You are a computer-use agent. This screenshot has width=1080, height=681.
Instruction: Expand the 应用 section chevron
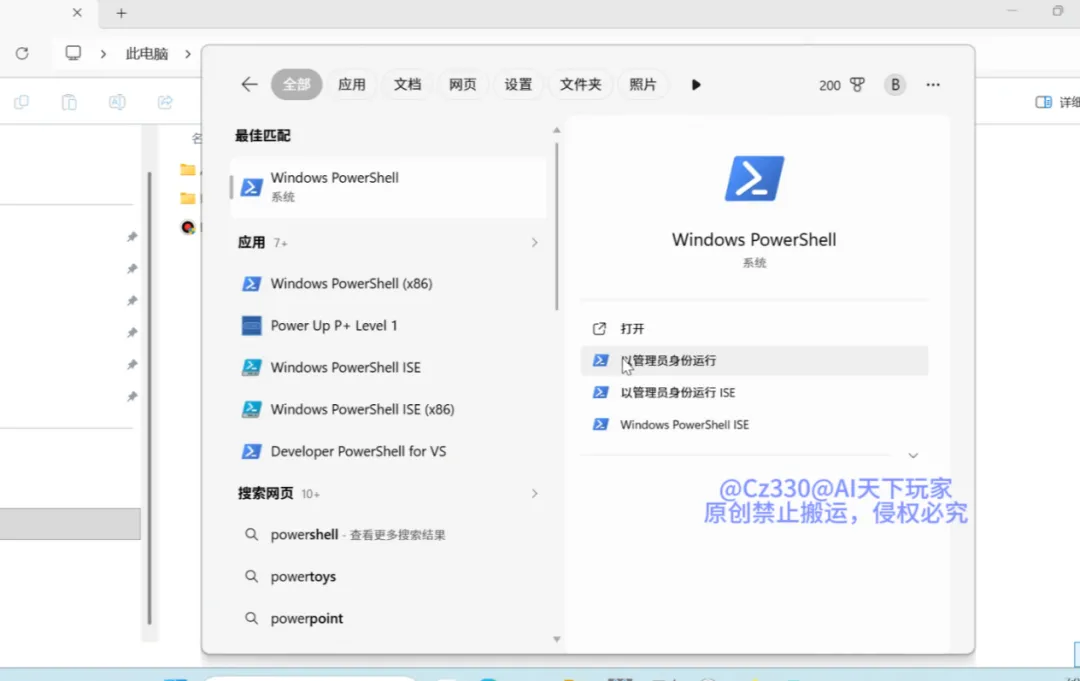click(534, 242)
